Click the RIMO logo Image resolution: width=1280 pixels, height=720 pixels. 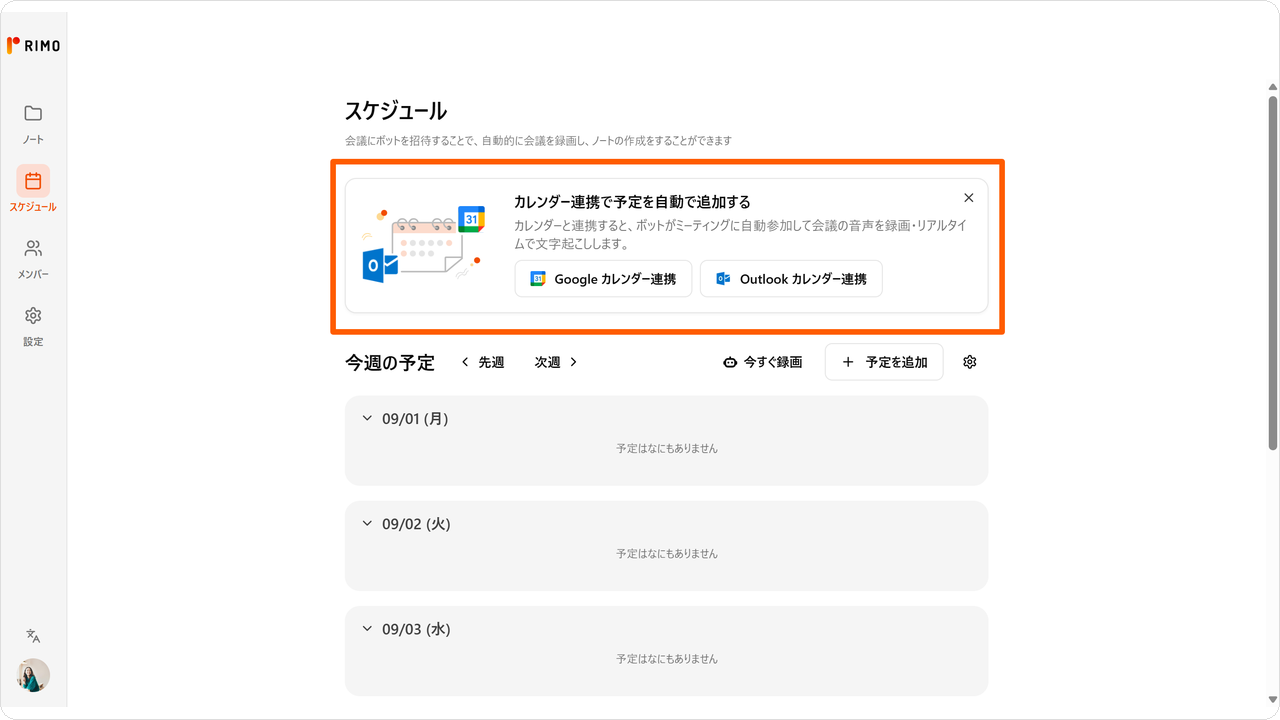click(x=33, y=45)
